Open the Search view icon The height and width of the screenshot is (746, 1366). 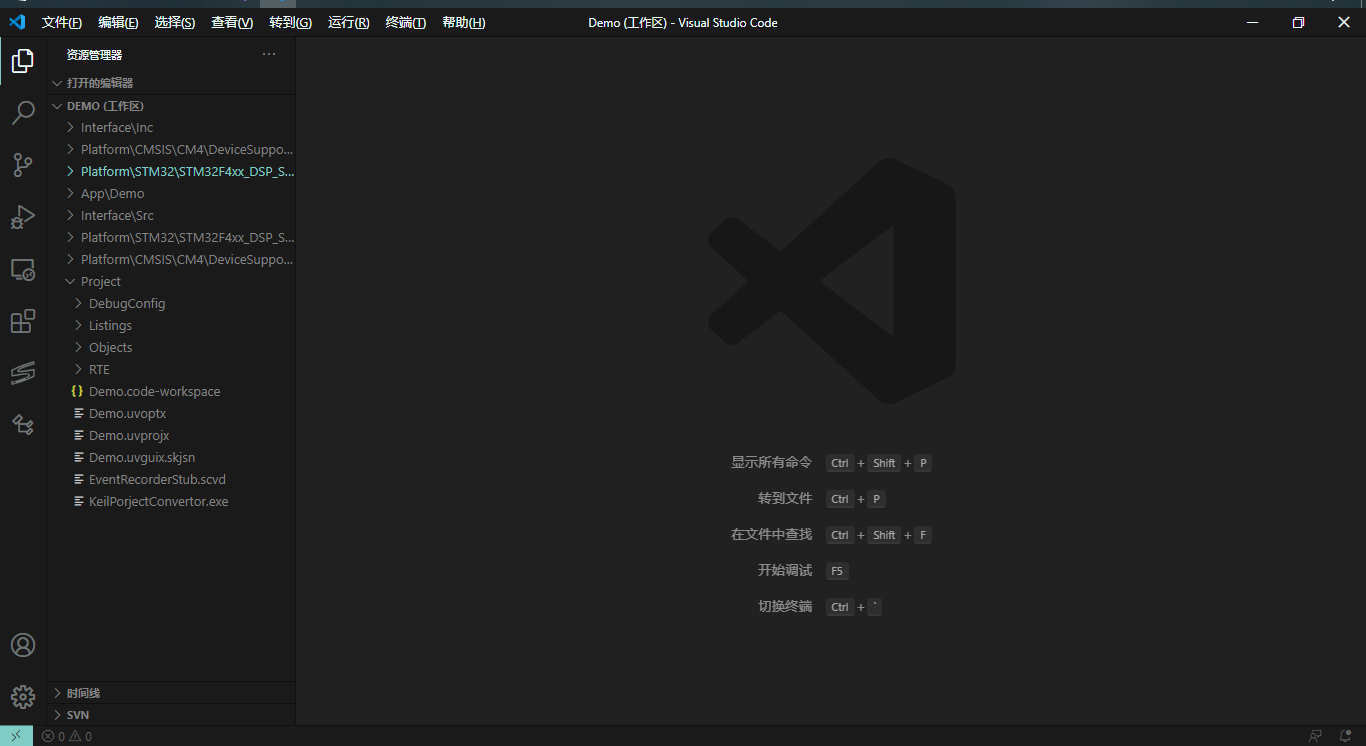(22, 113)
